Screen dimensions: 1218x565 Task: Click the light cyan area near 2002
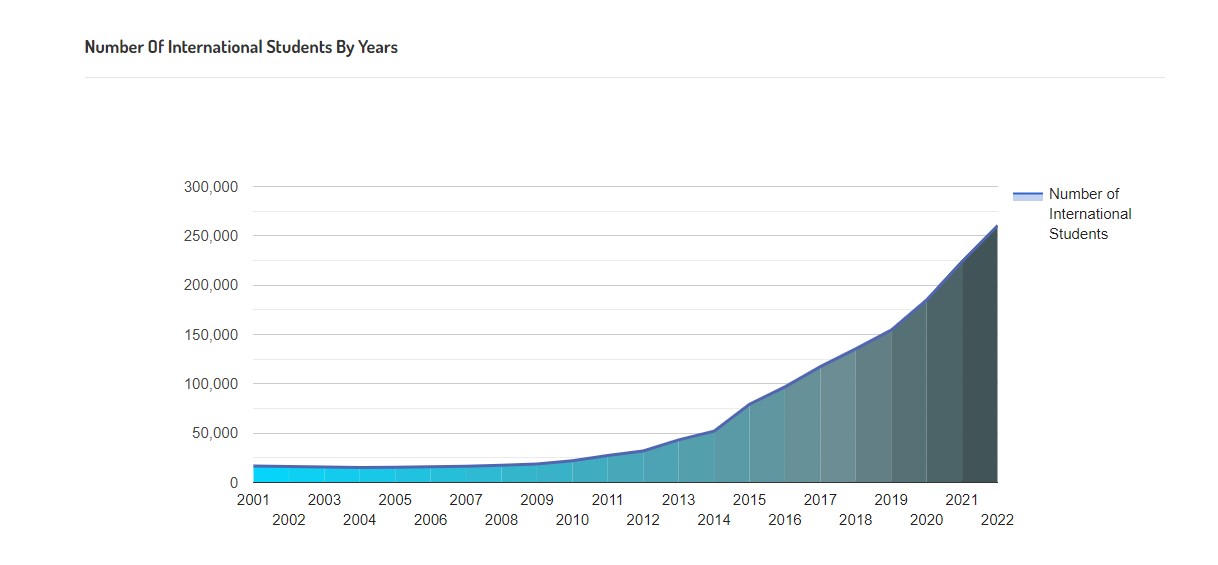(288, 475)
